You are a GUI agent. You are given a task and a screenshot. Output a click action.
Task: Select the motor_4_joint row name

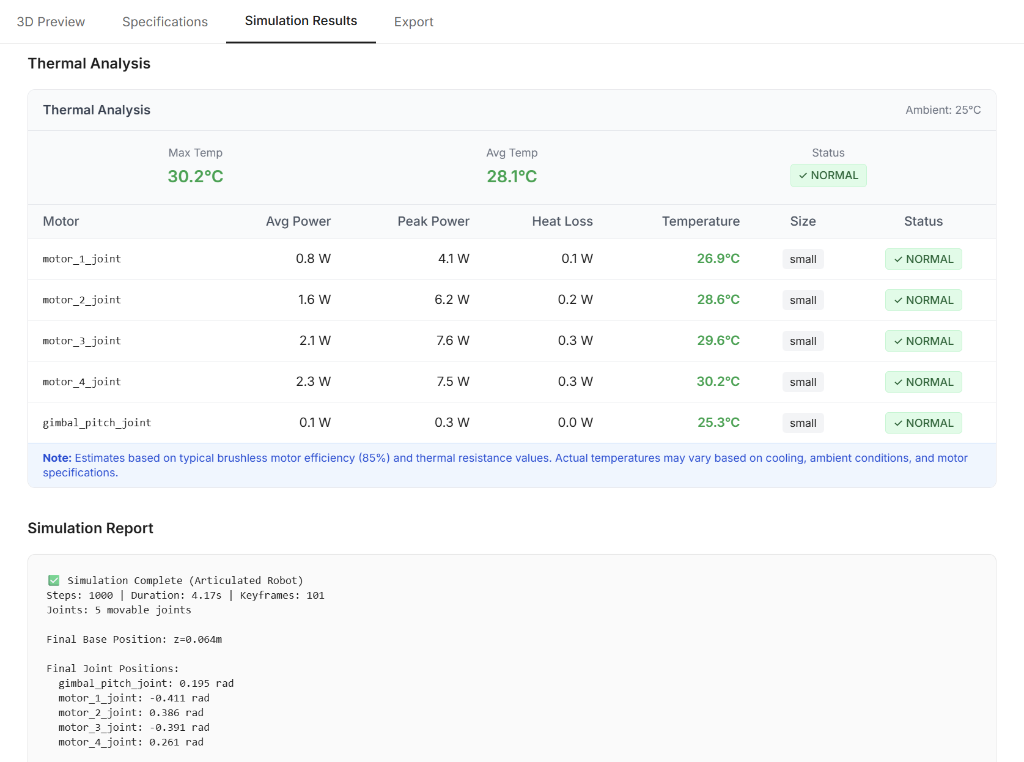coord(82,382)
